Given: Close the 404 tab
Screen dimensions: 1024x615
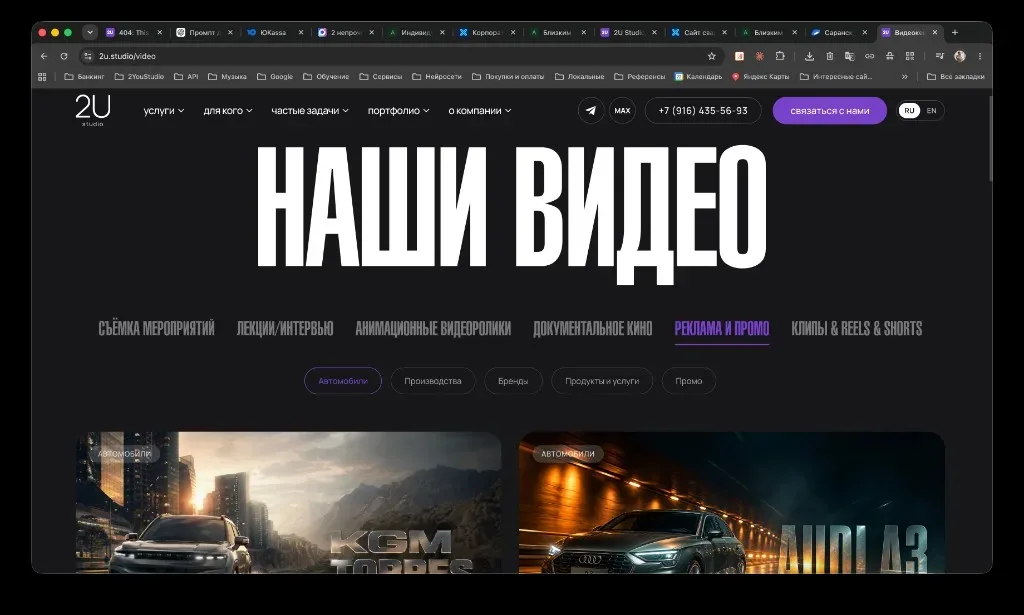Looking at the screenshot, I should pyautogui.click(x=159, y=32).
